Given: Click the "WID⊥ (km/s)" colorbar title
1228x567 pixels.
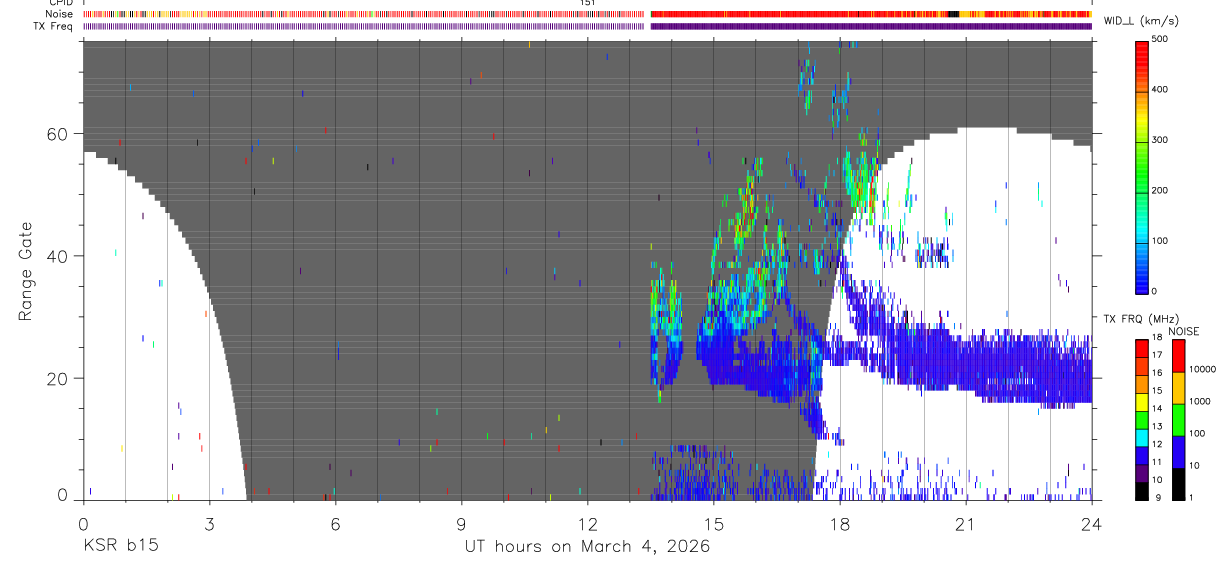Looking at the screenshot, I should (x=1140, y=21).
